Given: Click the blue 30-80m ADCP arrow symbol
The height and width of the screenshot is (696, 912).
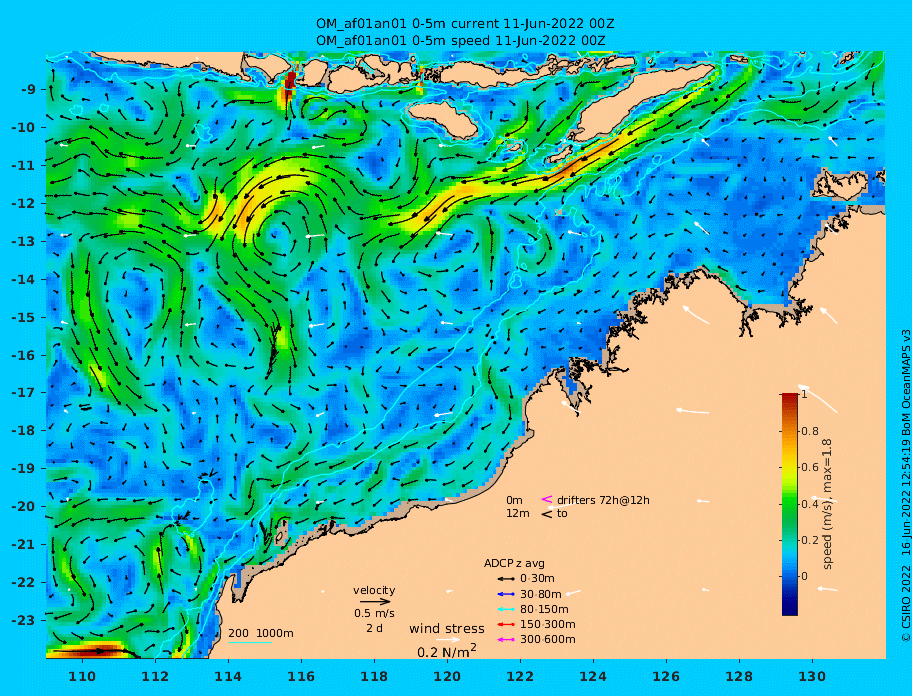Looking at the screenshot, I should pyautogui.click(x=506, y=594).
